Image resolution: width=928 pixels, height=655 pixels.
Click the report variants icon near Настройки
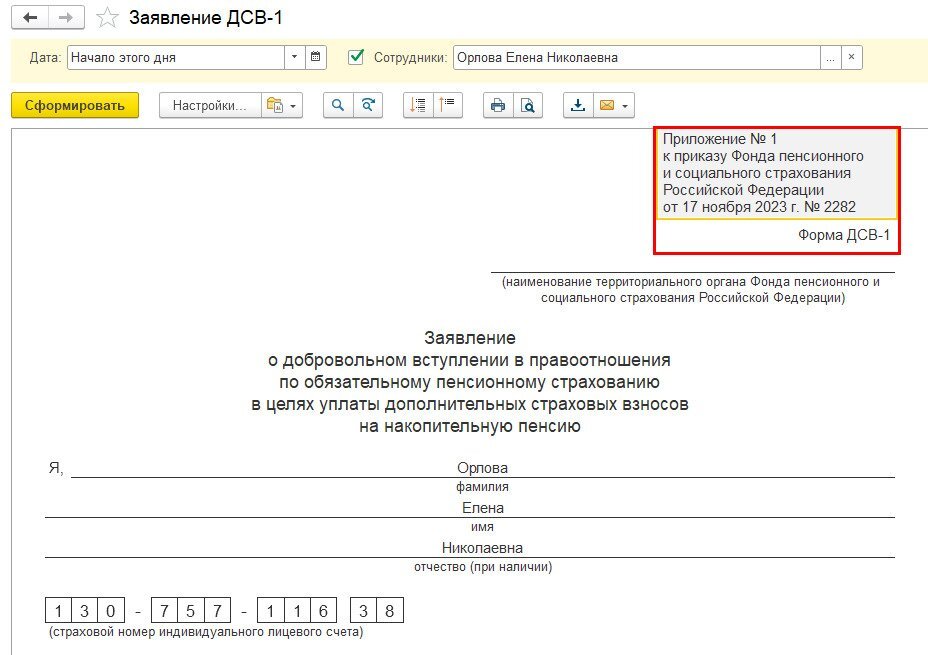(x=274, y=104)
